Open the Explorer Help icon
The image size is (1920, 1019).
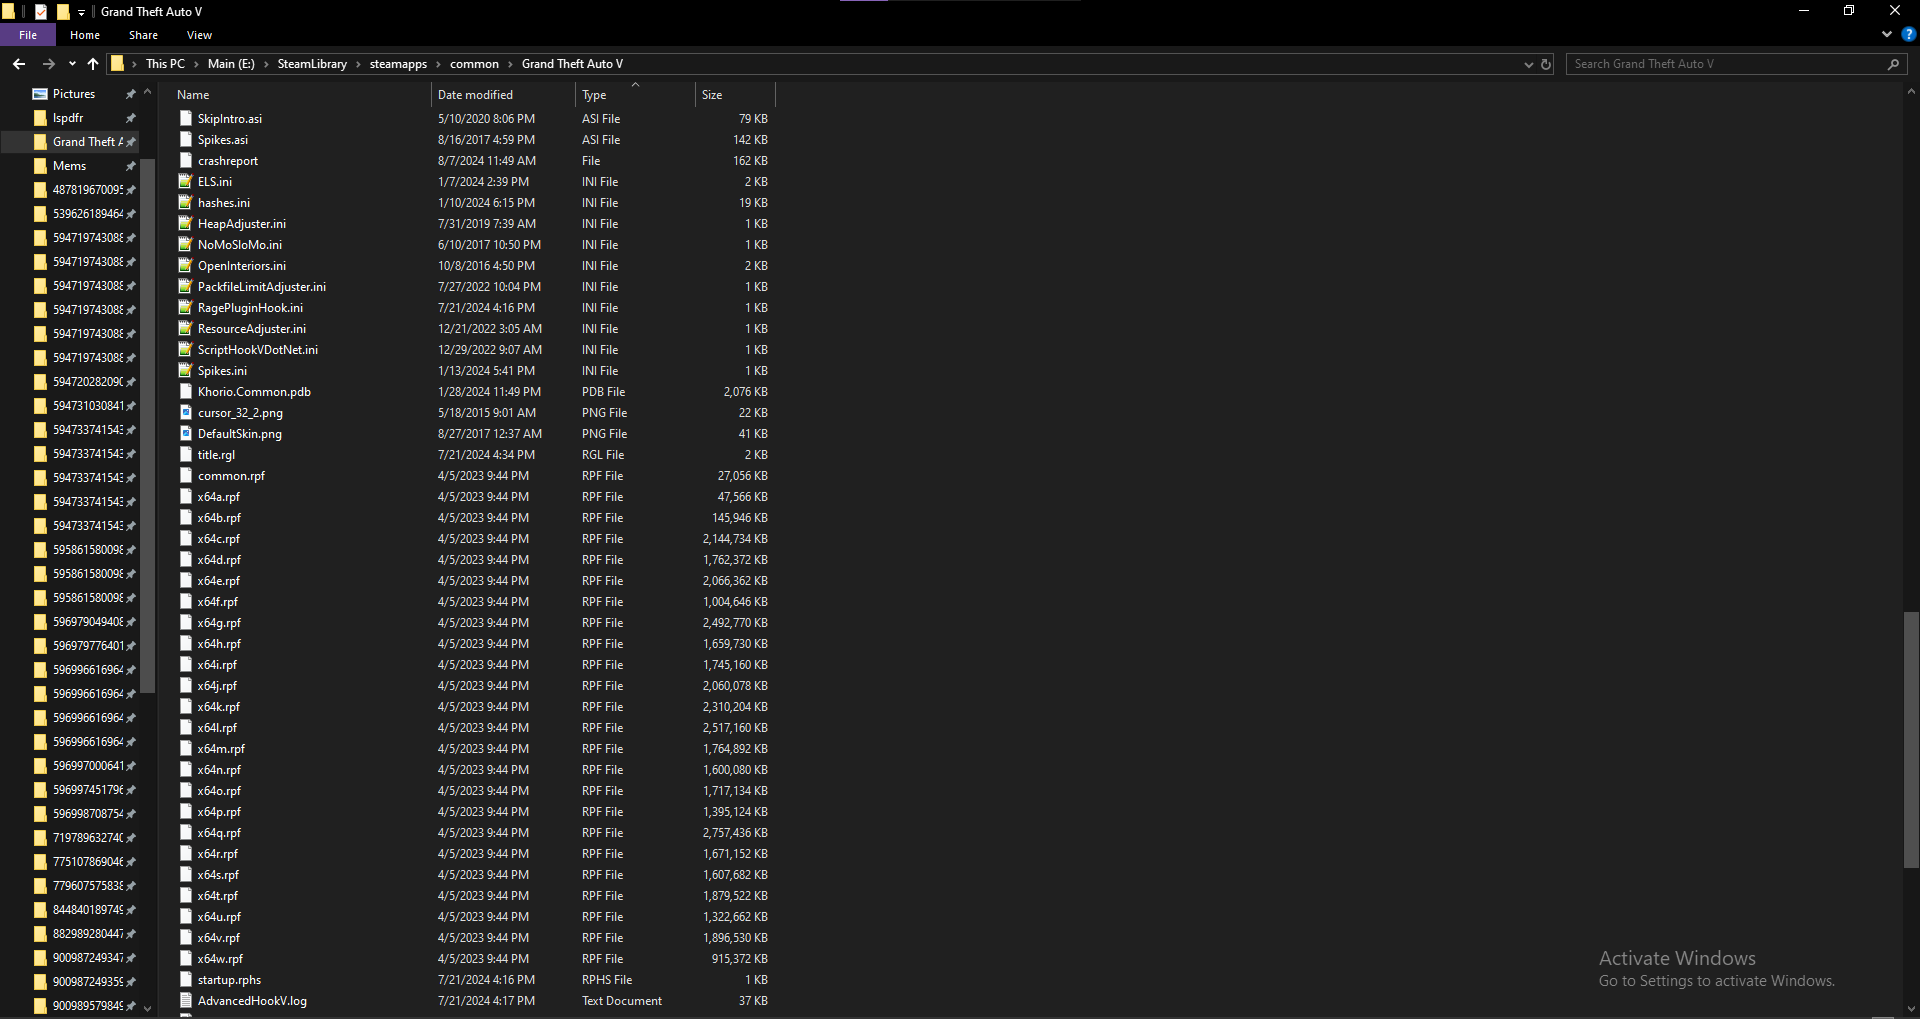[1908, 34]
